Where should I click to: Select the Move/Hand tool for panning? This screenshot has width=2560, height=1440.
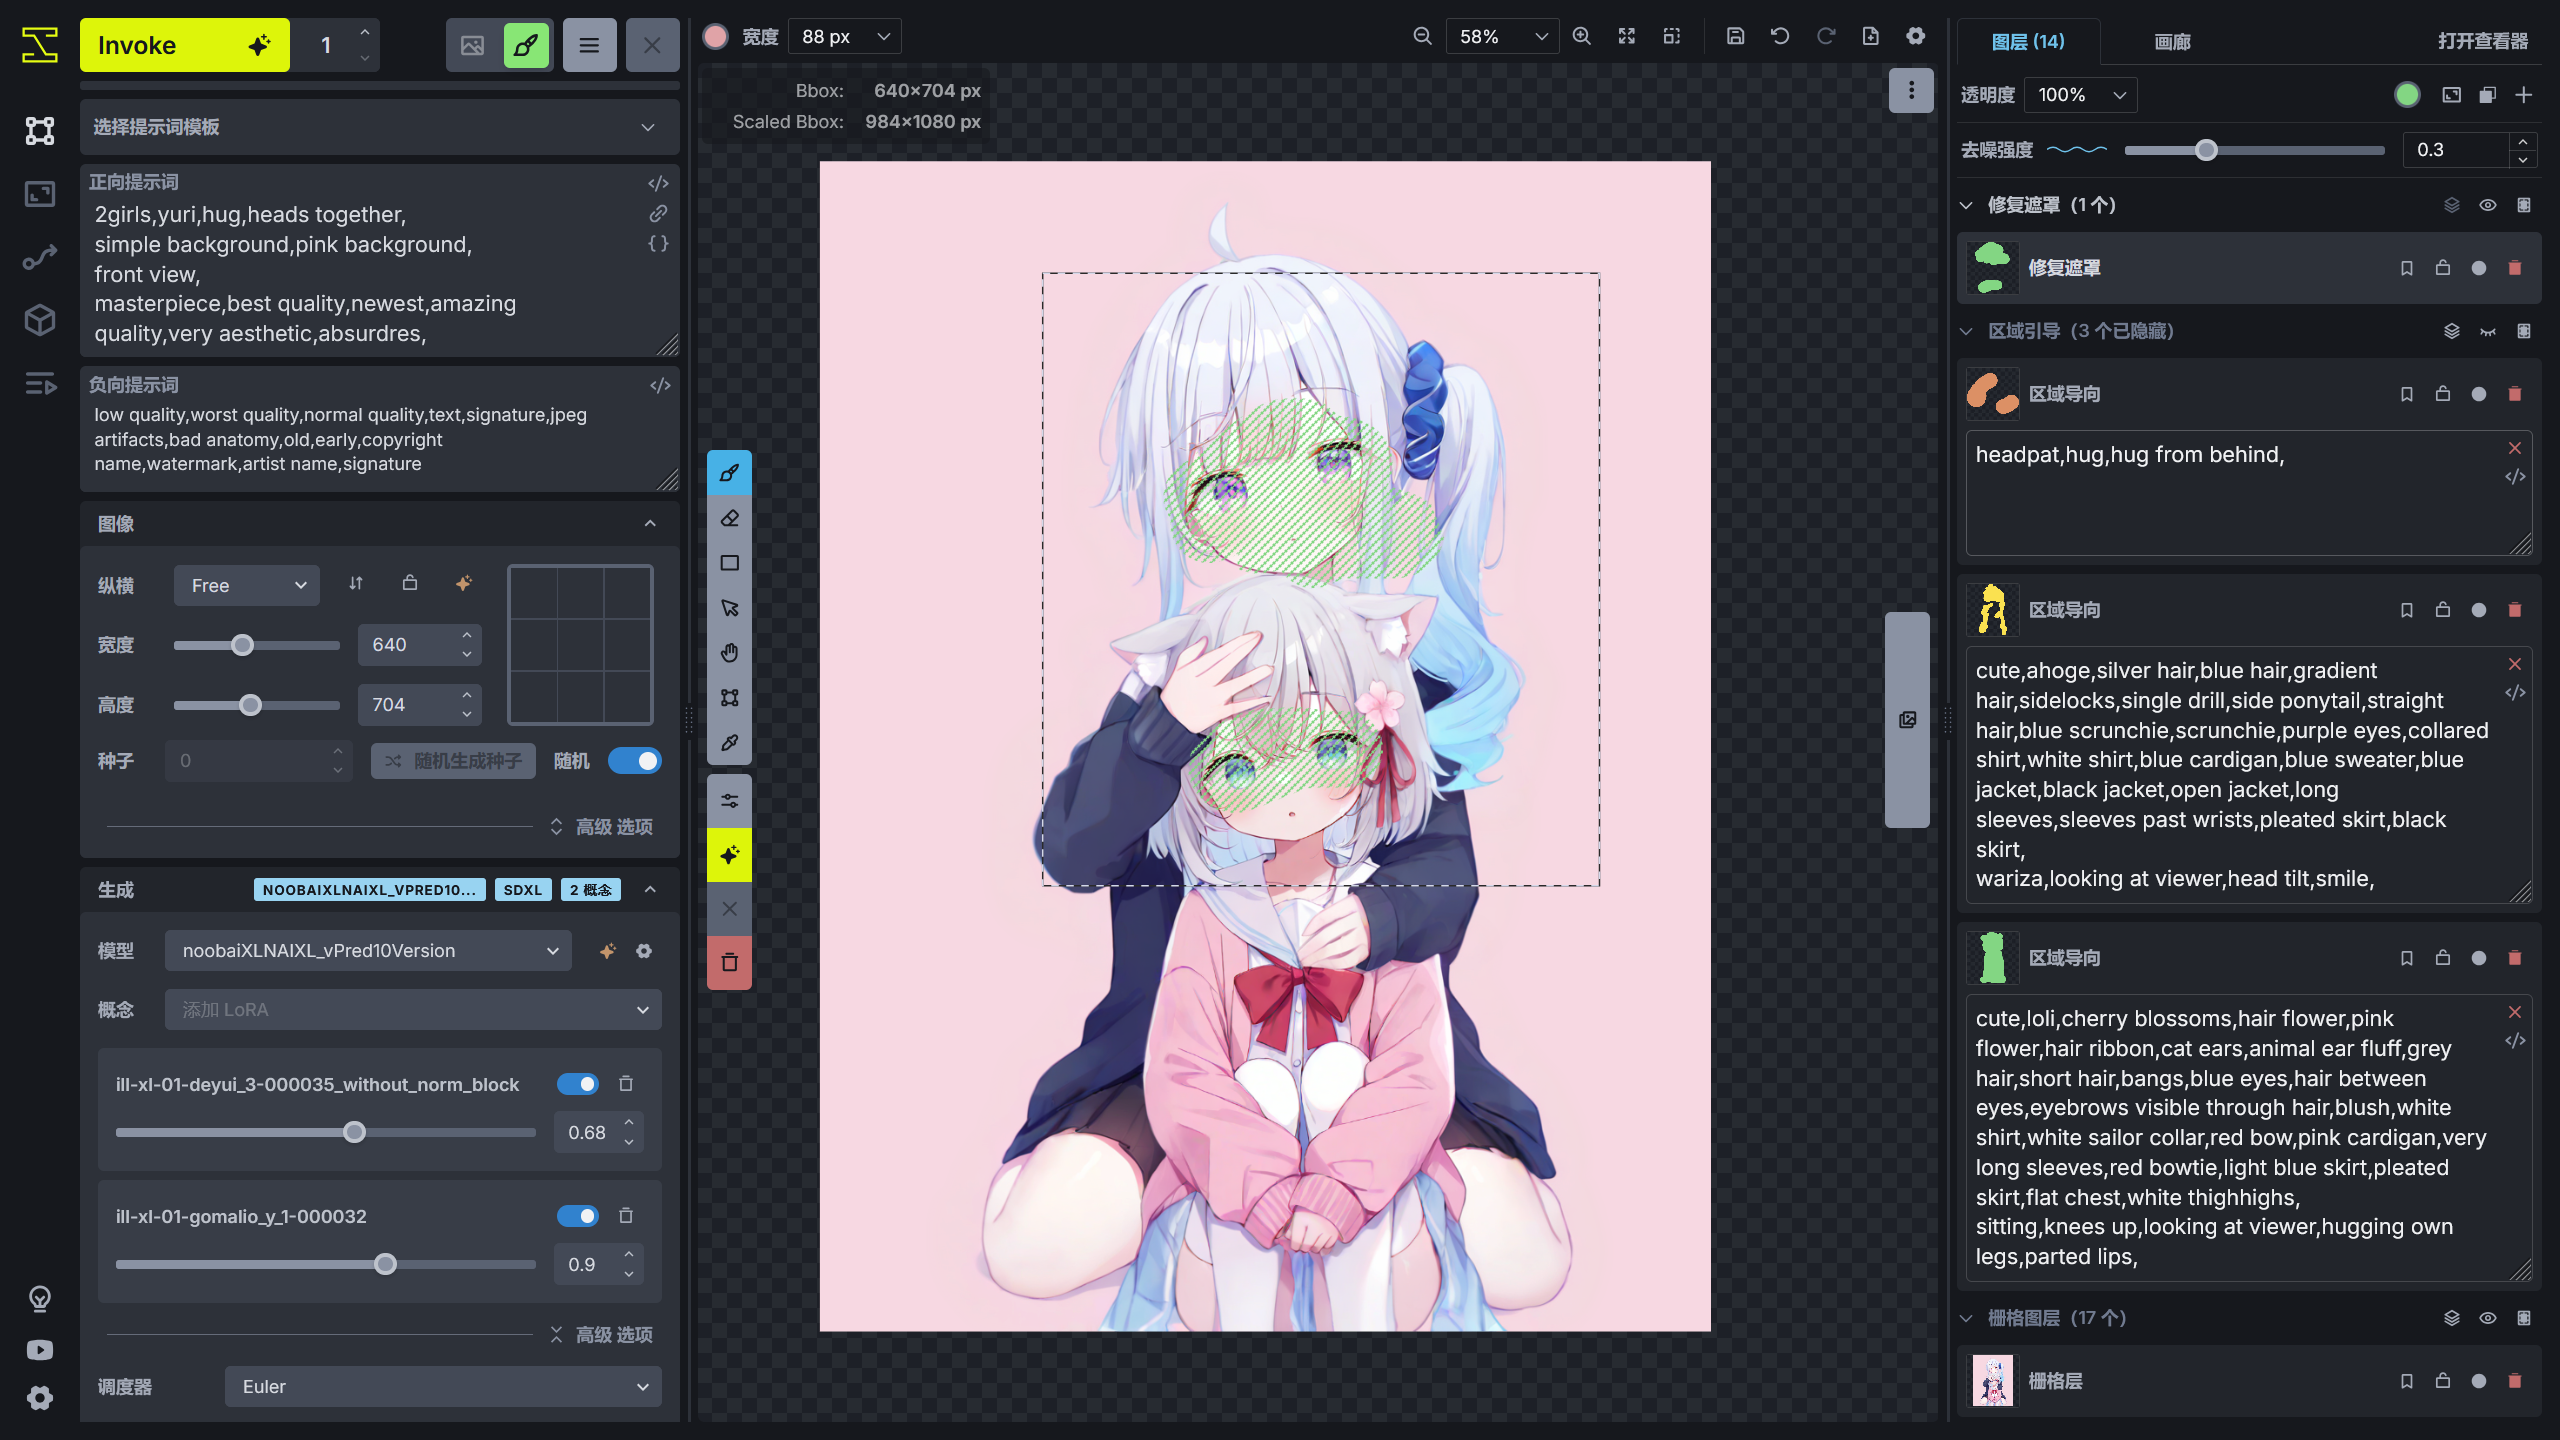(729, 652)
